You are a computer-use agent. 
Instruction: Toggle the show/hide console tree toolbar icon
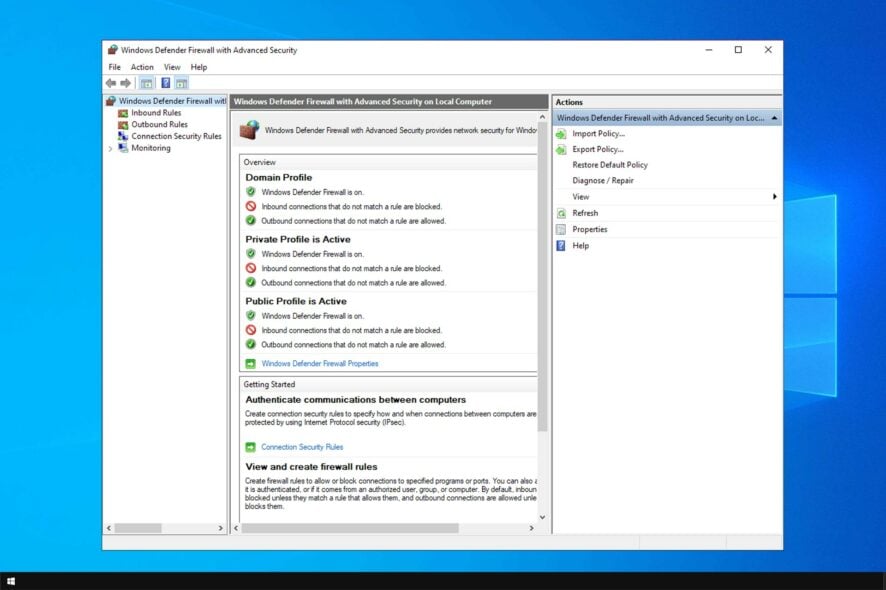[146, 83]
